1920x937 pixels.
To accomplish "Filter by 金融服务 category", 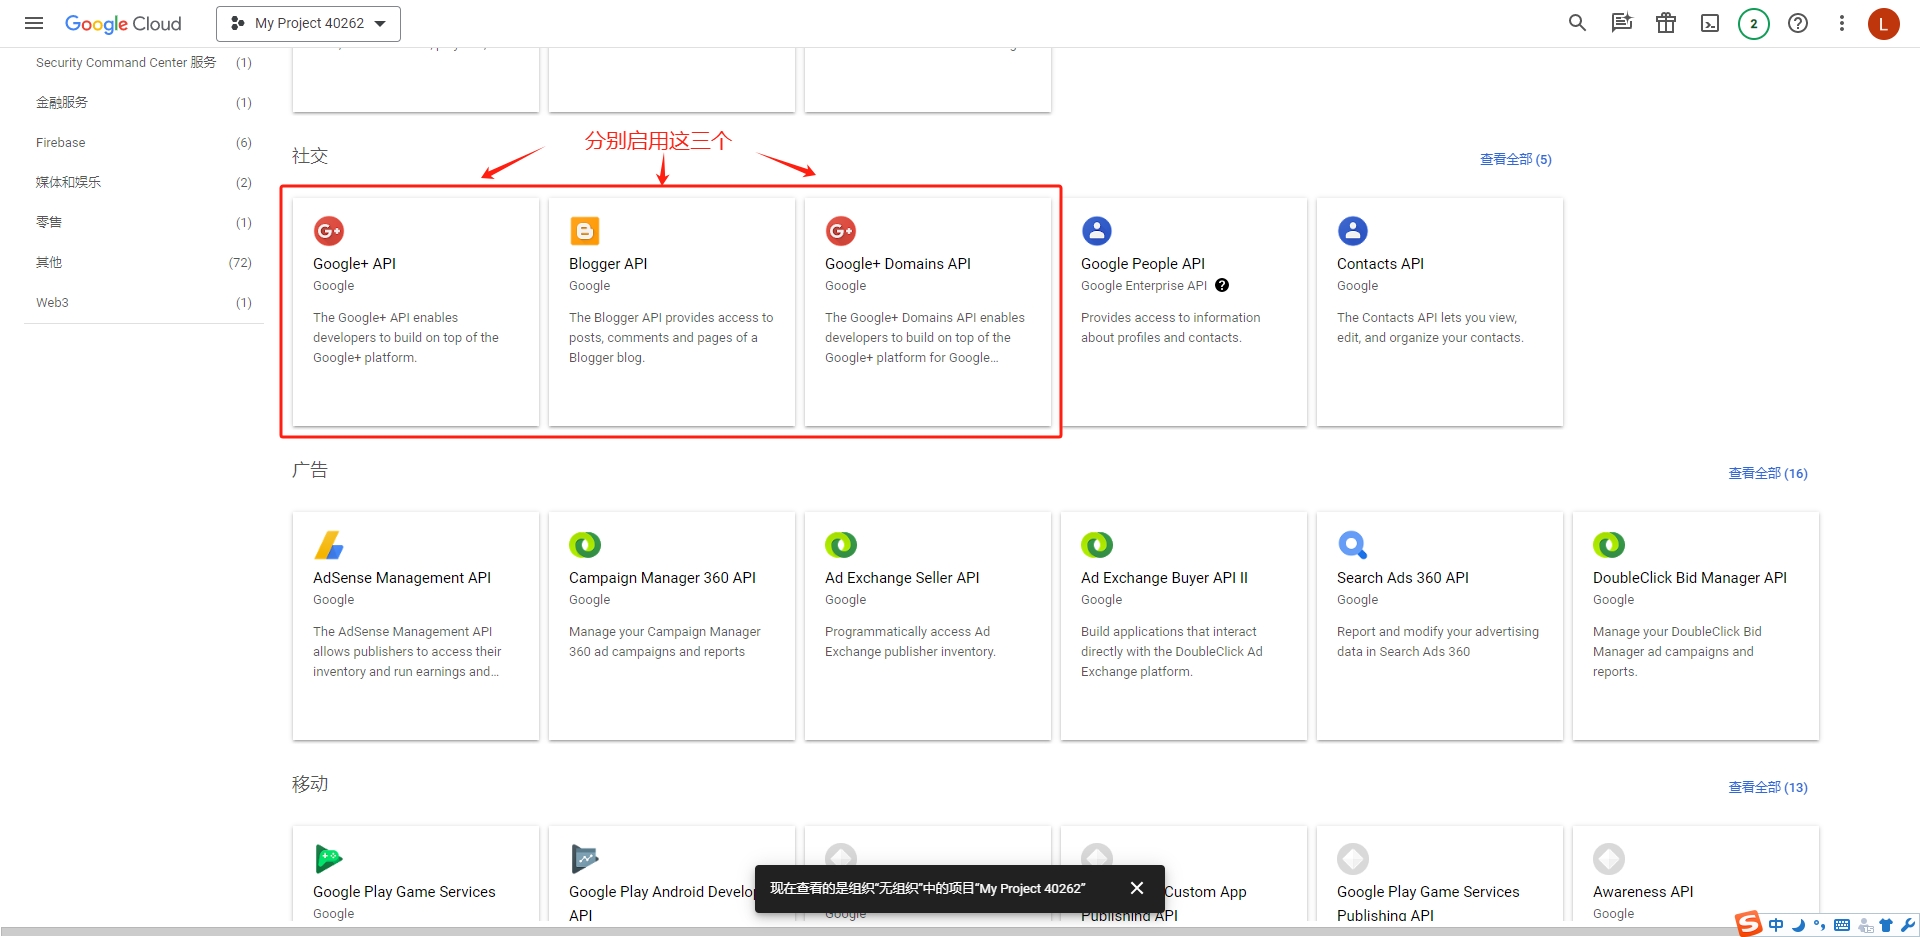I will click(x=143, y=102).
